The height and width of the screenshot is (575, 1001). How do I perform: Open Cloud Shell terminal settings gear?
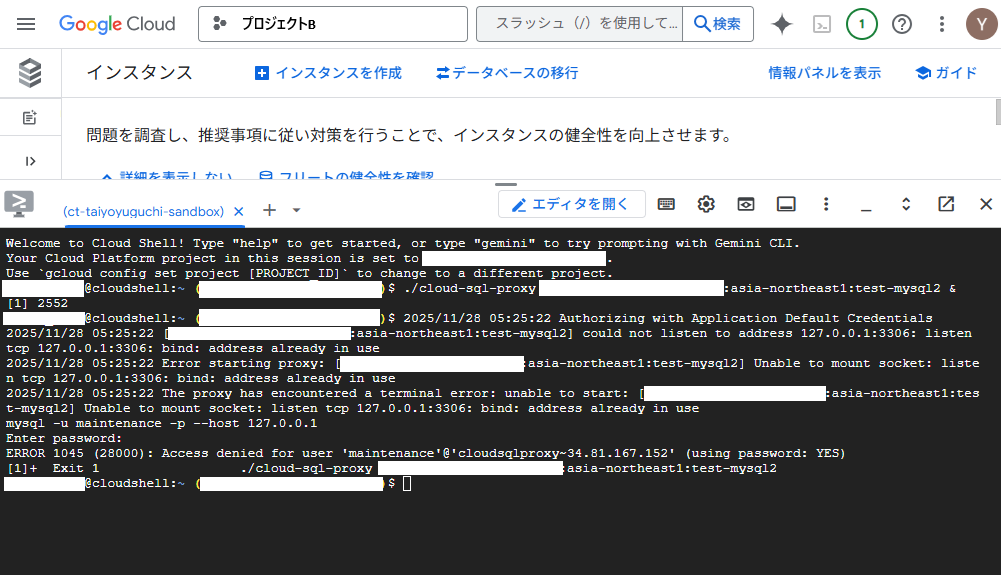(x=706, y=204)
